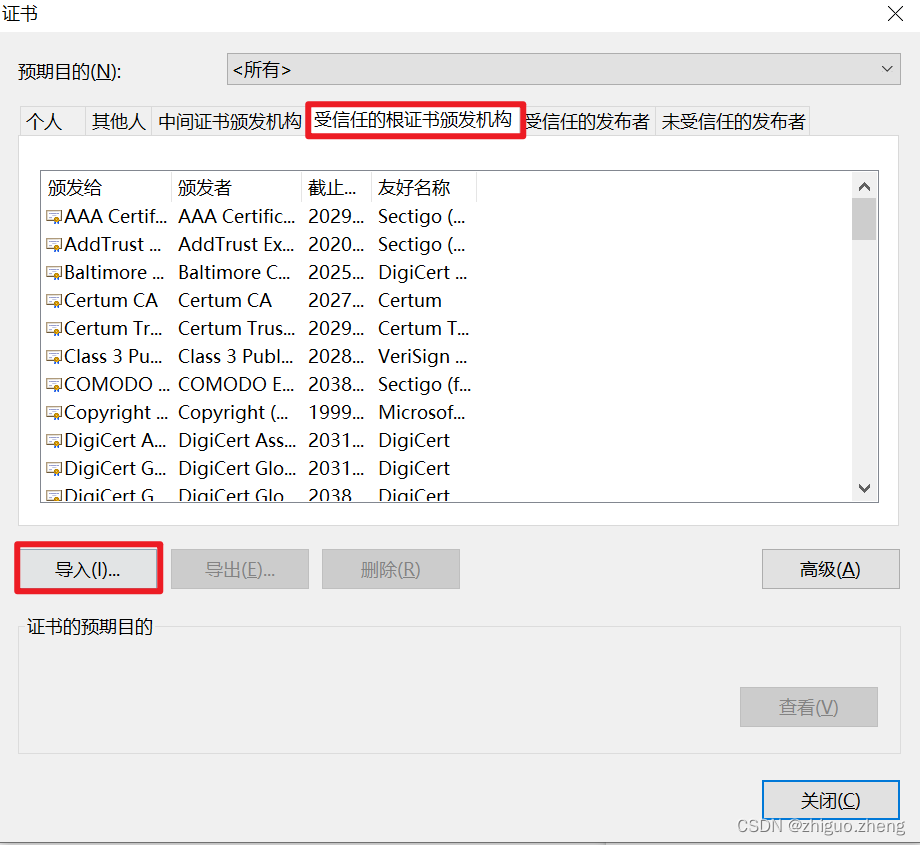
Task: Click the 查看(V) button
Action: tap(809, 707)
